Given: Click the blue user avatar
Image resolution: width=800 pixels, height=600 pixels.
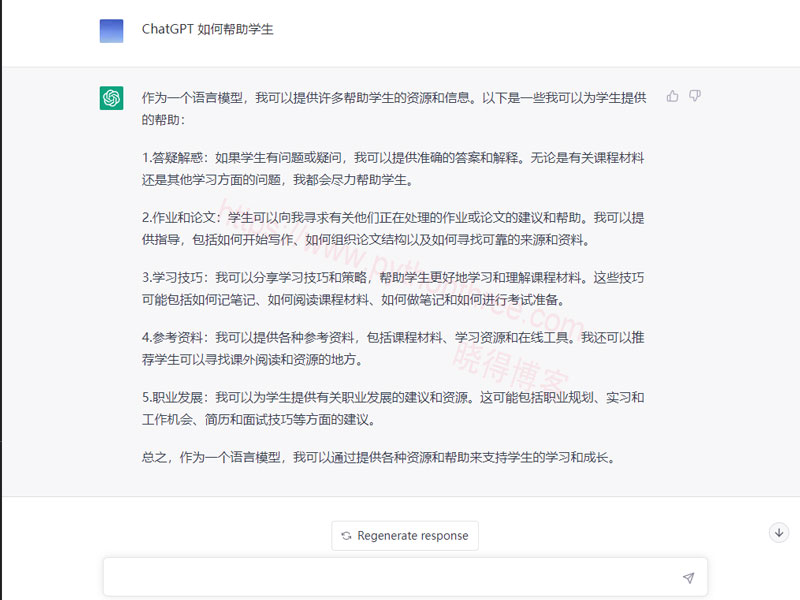Looking at the screenshot, I should click(111, 31).
